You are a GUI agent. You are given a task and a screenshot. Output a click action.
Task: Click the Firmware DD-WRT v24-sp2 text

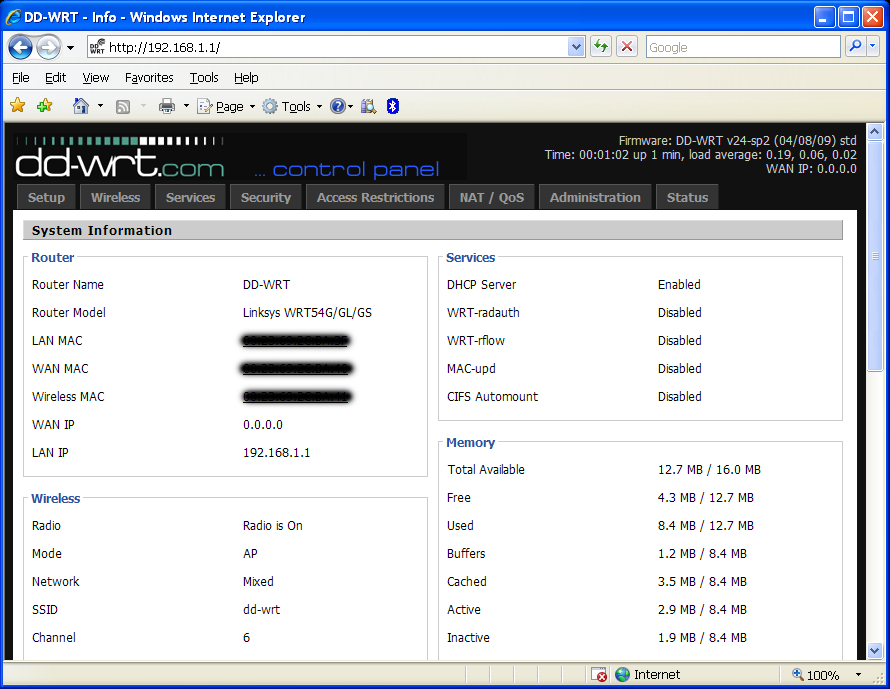737,140
